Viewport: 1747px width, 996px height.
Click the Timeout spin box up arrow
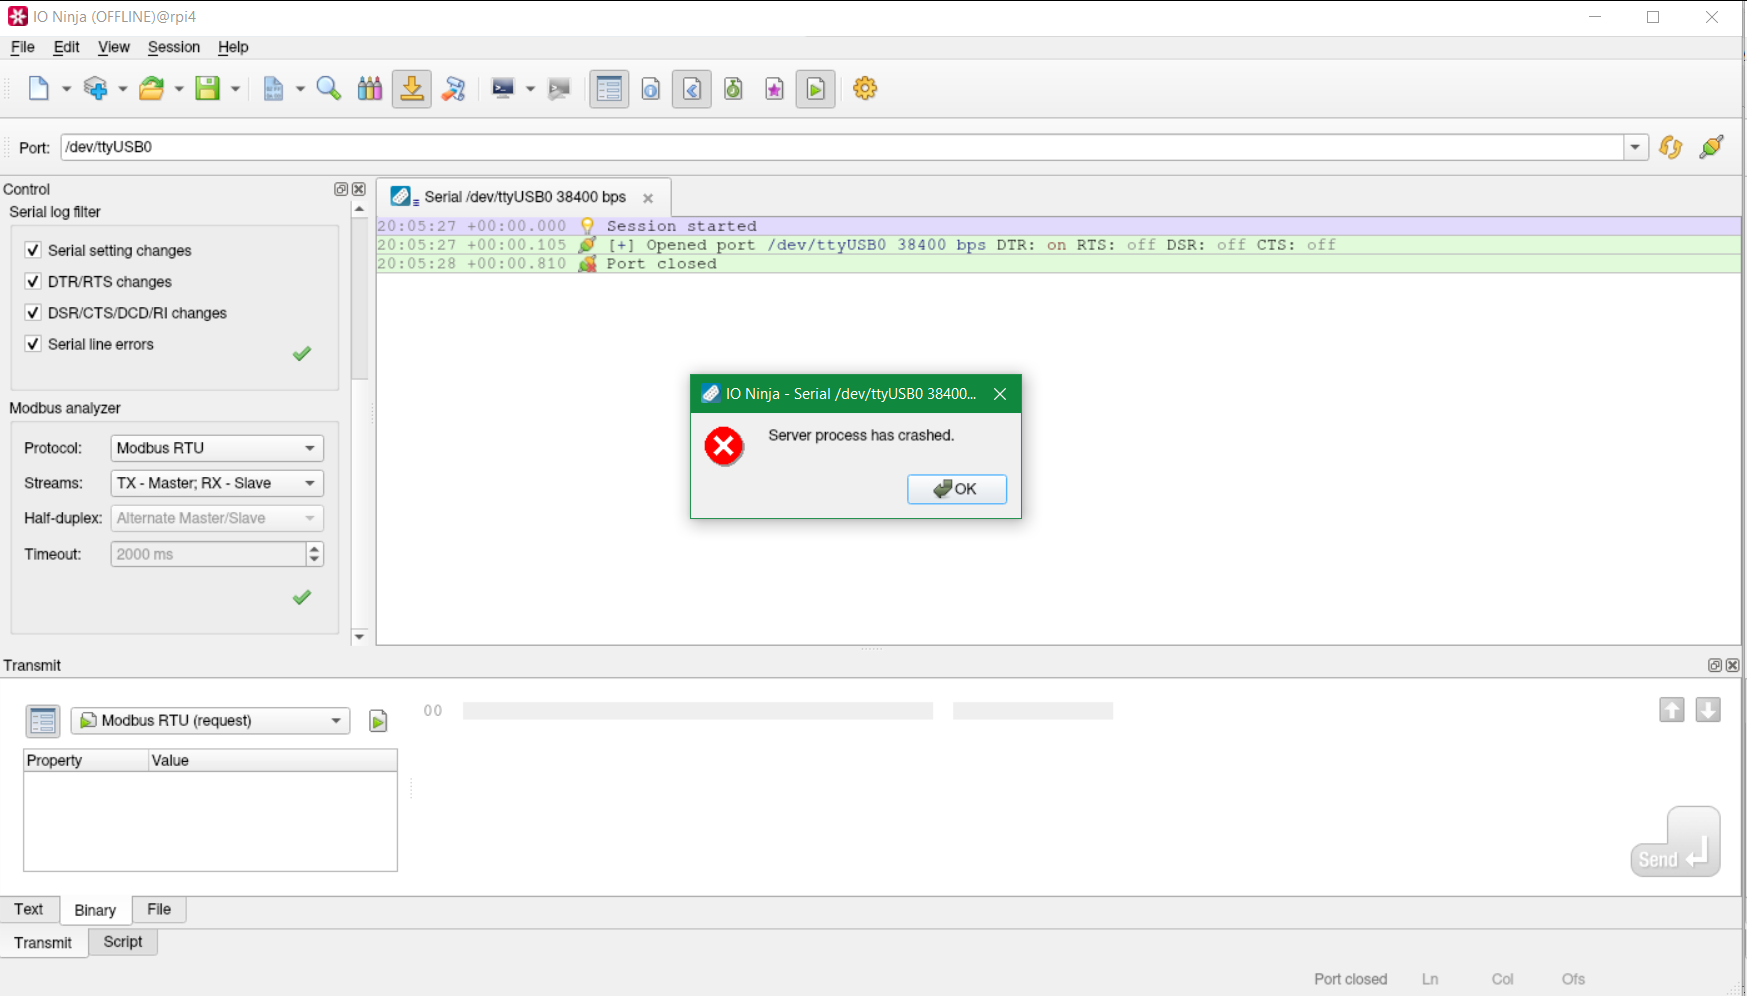pyautogui.click(x=315, y=548)
